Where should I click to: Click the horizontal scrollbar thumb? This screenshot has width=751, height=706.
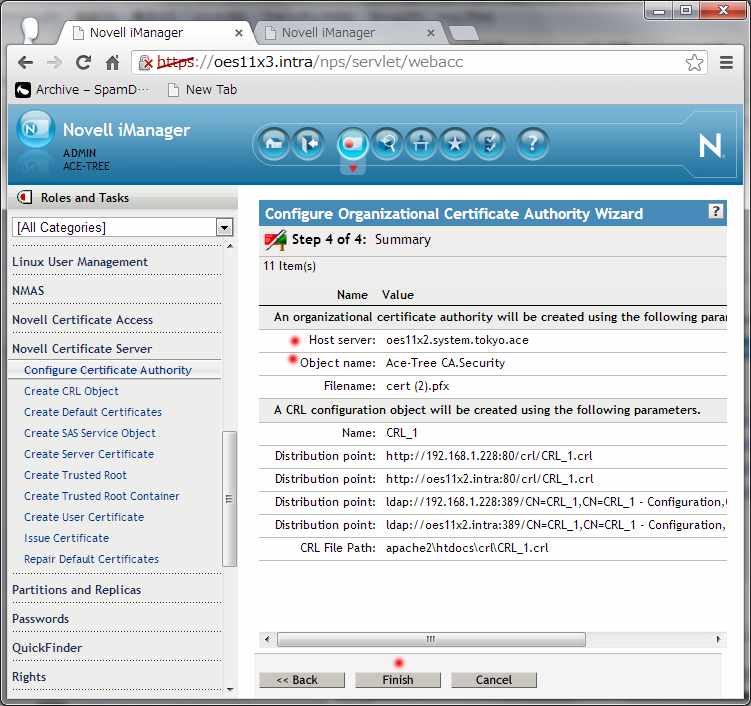(431, 639)
